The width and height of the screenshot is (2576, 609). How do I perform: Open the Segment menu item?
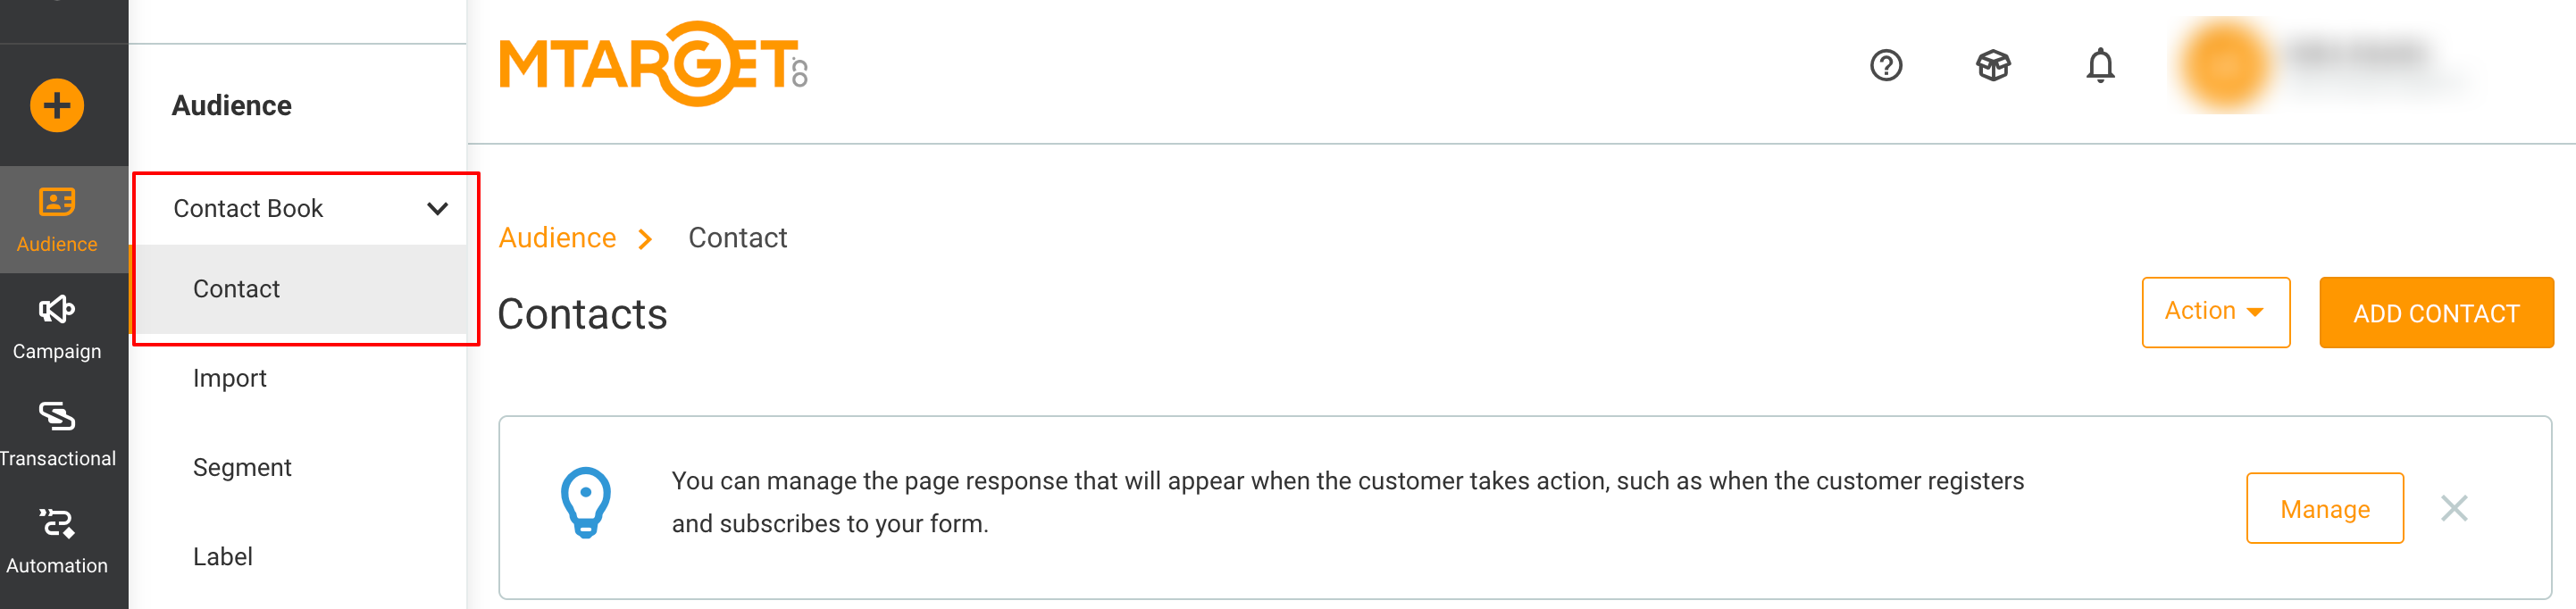pyautogui.click(x=242, y=467)
